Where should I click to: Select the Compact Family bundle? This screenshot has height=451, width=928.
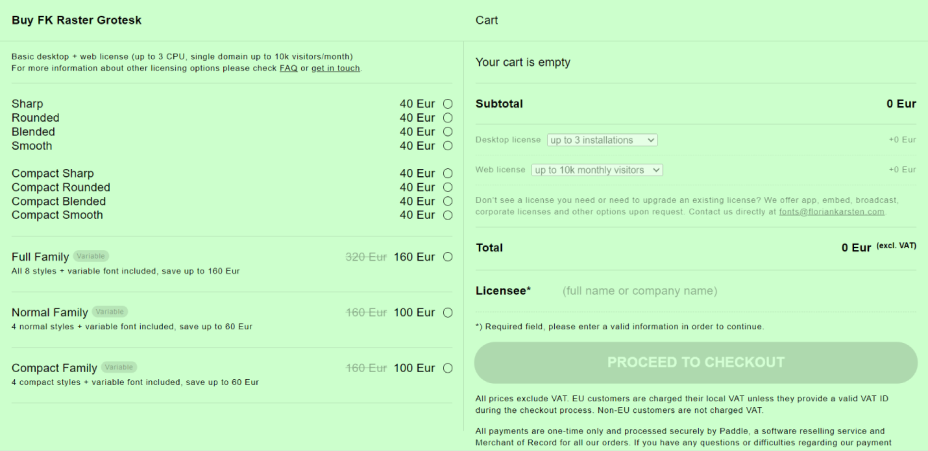pyautogui.click(x=447, y=368)
